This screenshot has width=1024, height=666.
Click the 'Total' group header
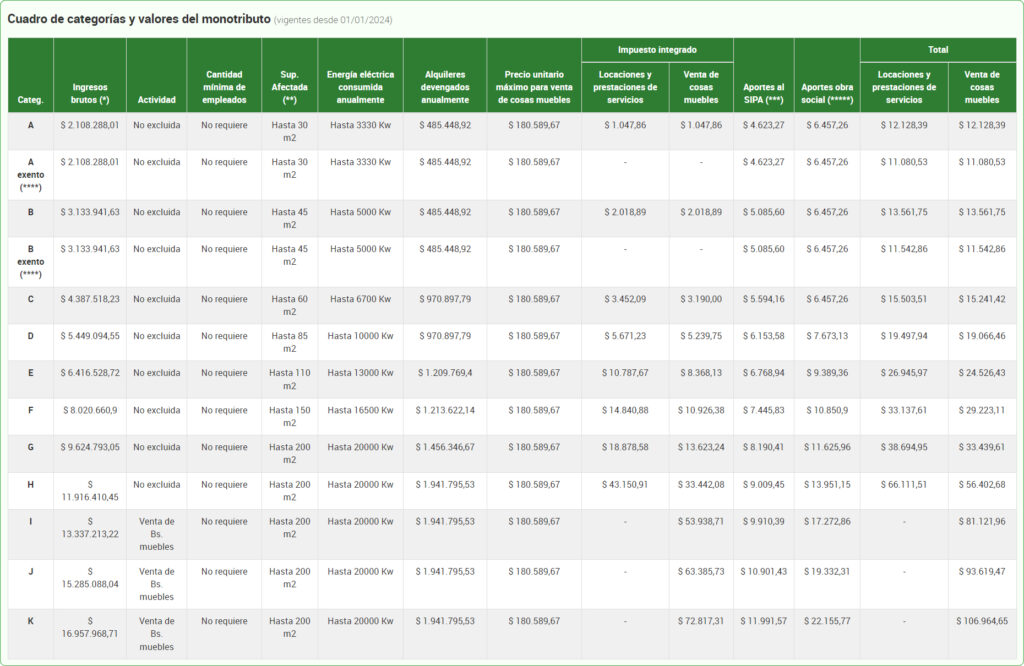point(938,50)
